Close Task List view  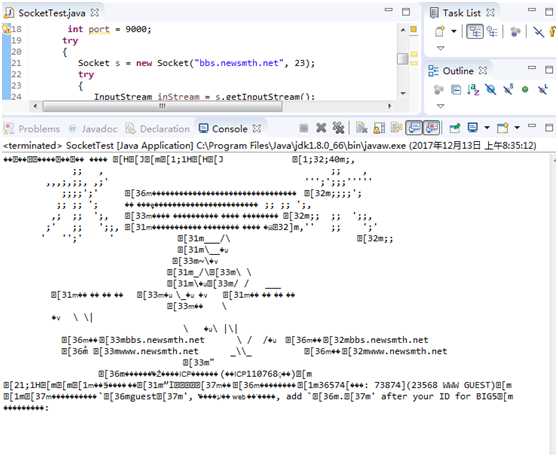(490, 12)
